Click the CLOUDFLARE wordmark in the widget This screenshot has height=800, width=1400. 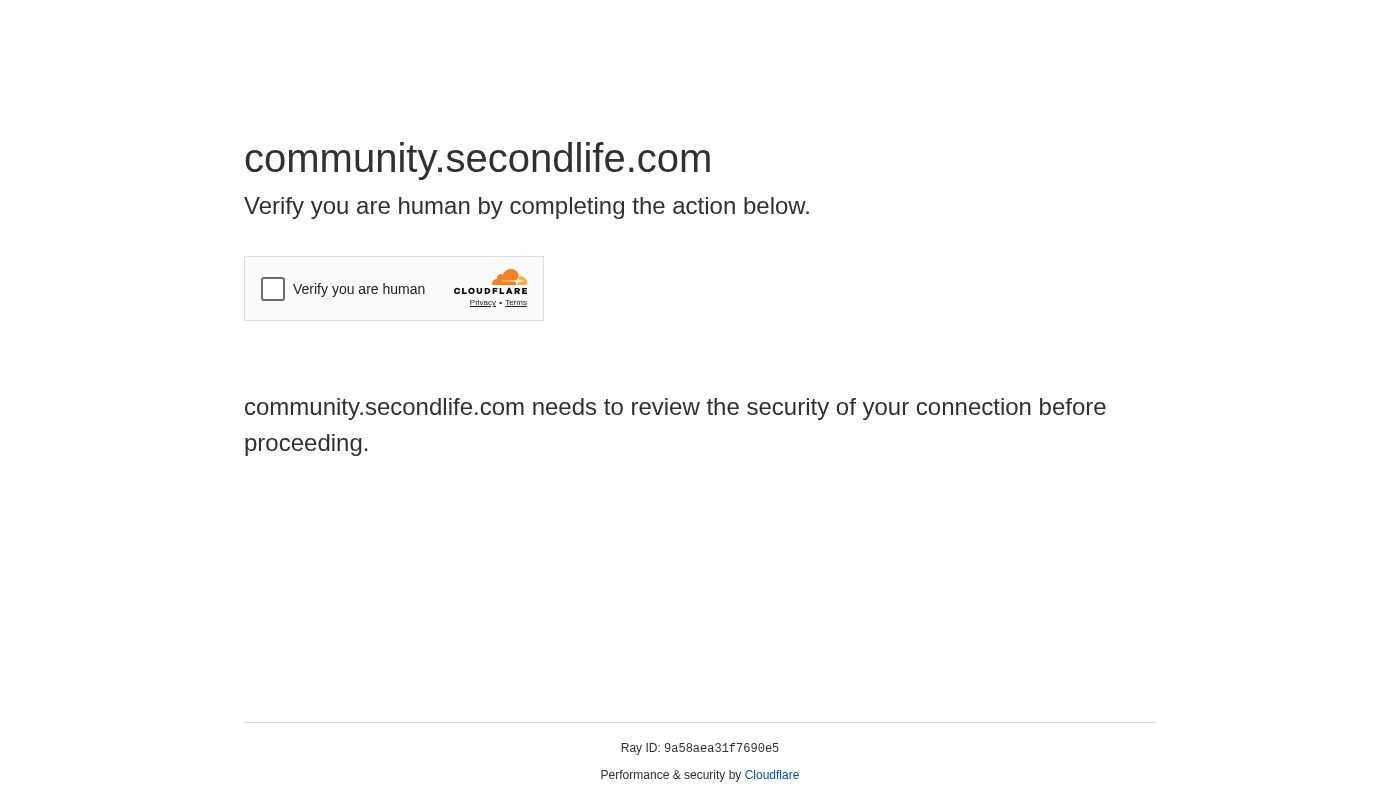(490, 291)
